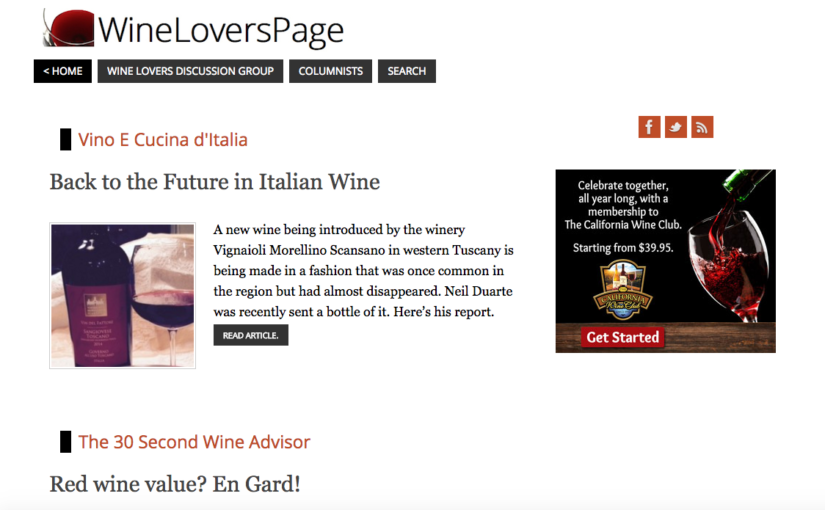The height and width of the screenshot is (510, 825).
Task: Open The 30 Second Wine Advisor link
Action: [x=194, y=442]
